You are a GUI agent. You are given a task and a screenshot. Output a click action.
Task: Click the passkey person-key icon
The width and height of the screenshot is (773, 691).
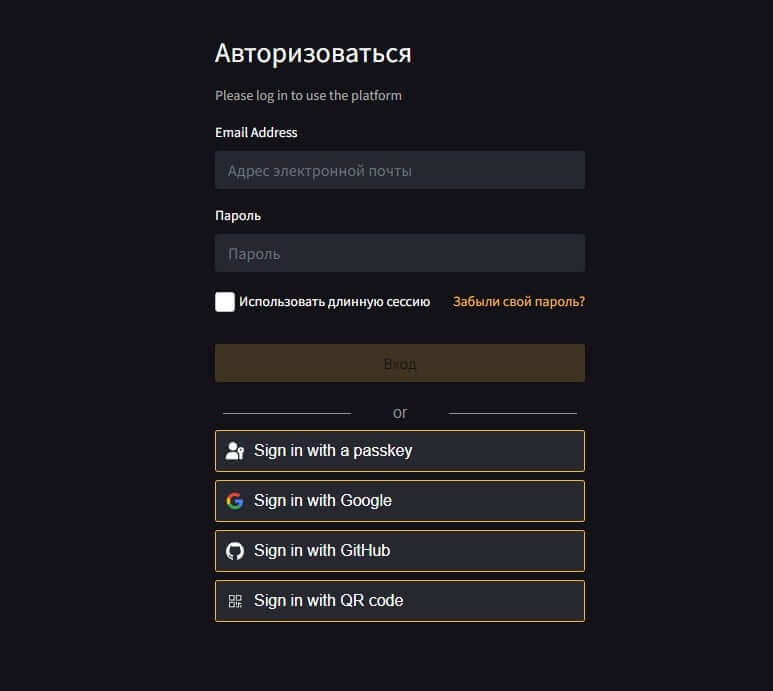[235, 451]
